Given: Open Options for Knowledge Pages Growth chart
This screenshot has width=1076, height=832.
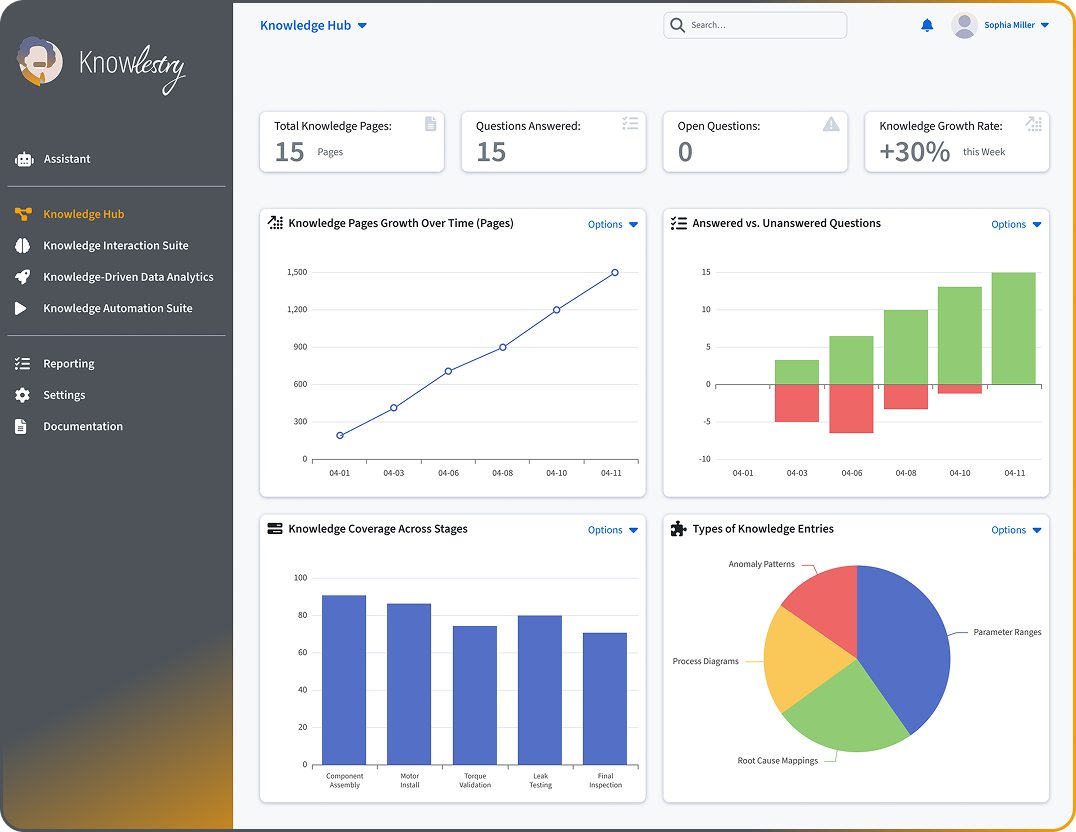Looking at the screenshot, I should click(x=612, y=225).
